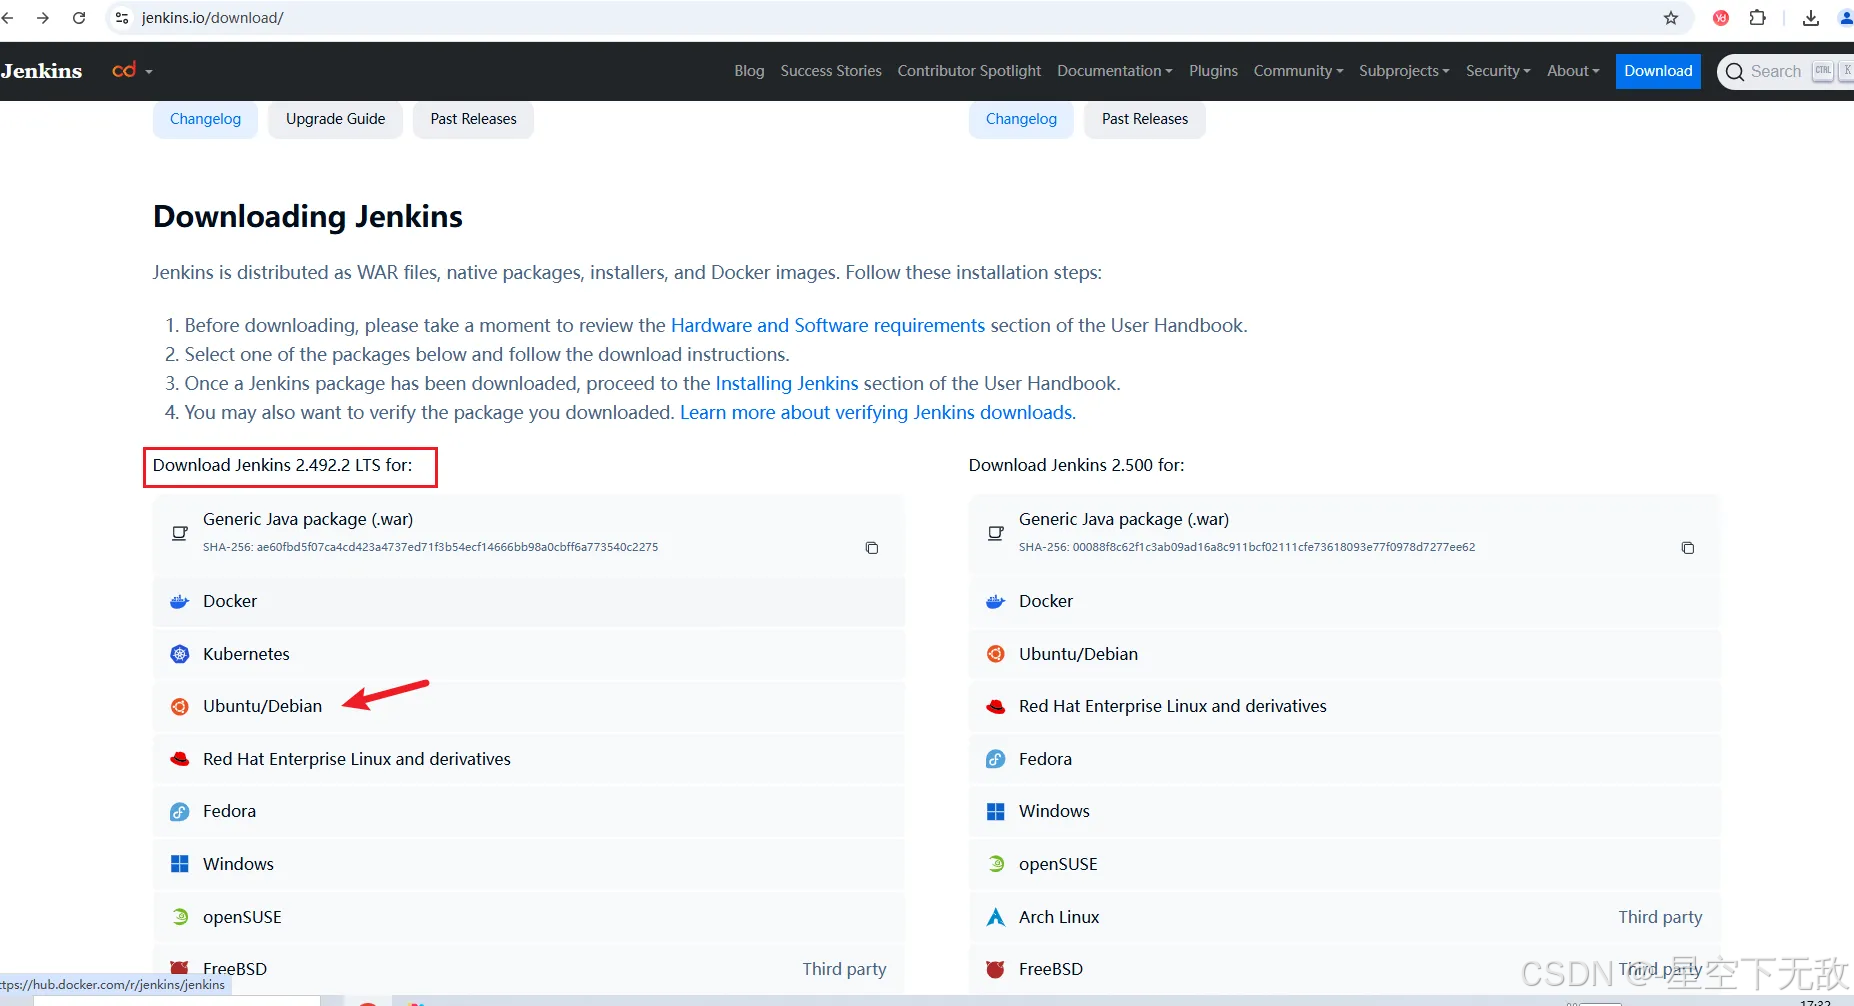The width and height of the screenshot is (1854, 1006).
Task: Open Past Releases for weekly release
Action: (x=1145, y=119)
